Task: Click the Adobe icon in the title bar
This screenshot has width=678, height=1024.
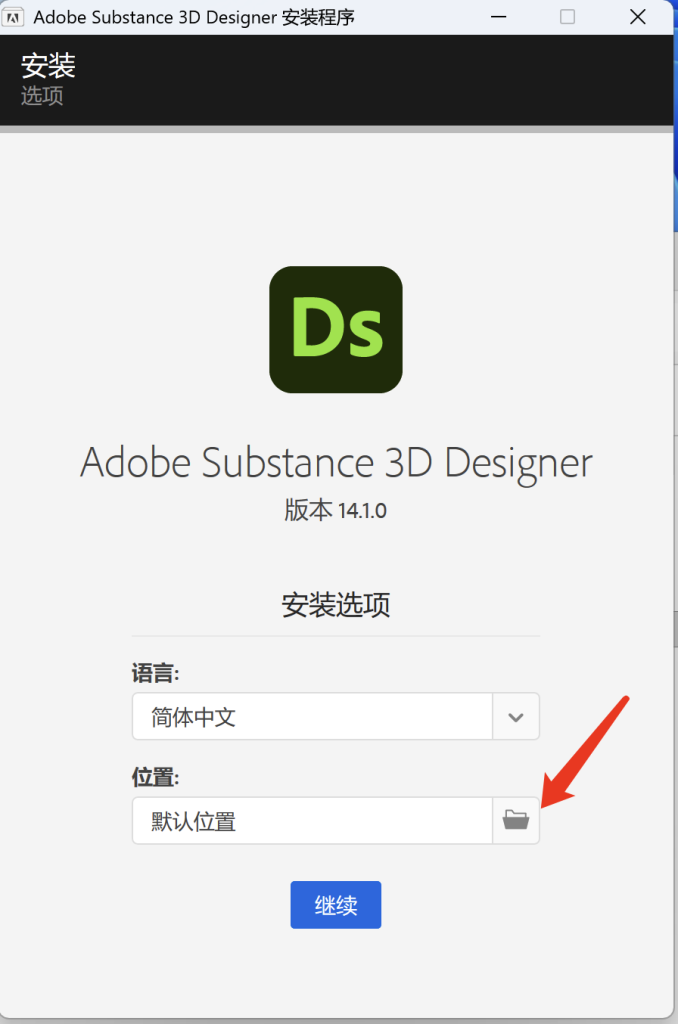Action: 15,17
